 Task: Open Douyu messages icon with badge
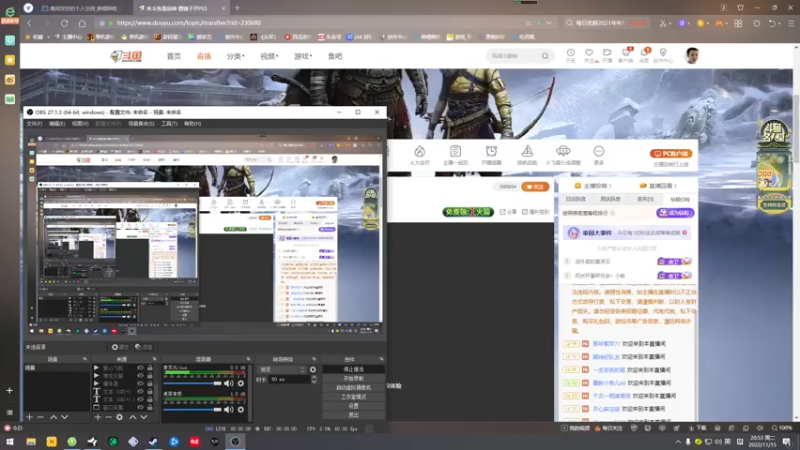coord(644,53)
